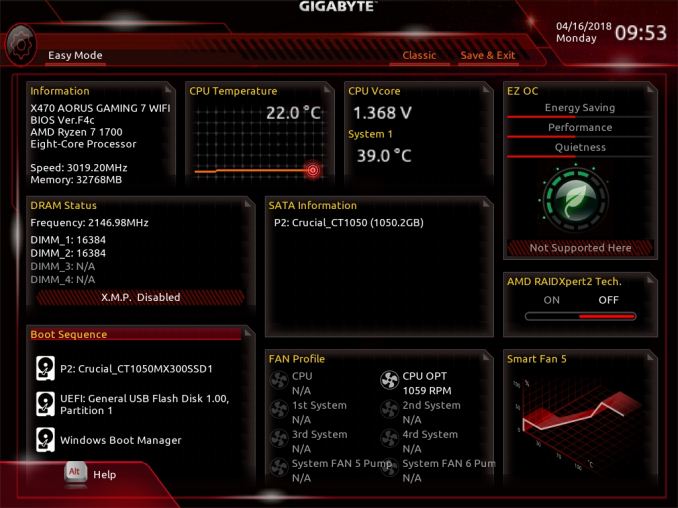The height and width of the screenshot is (508, 678).
Task: Set AMD RAIDXpert2 Tech. to OFF
Action: coord(608,300)
